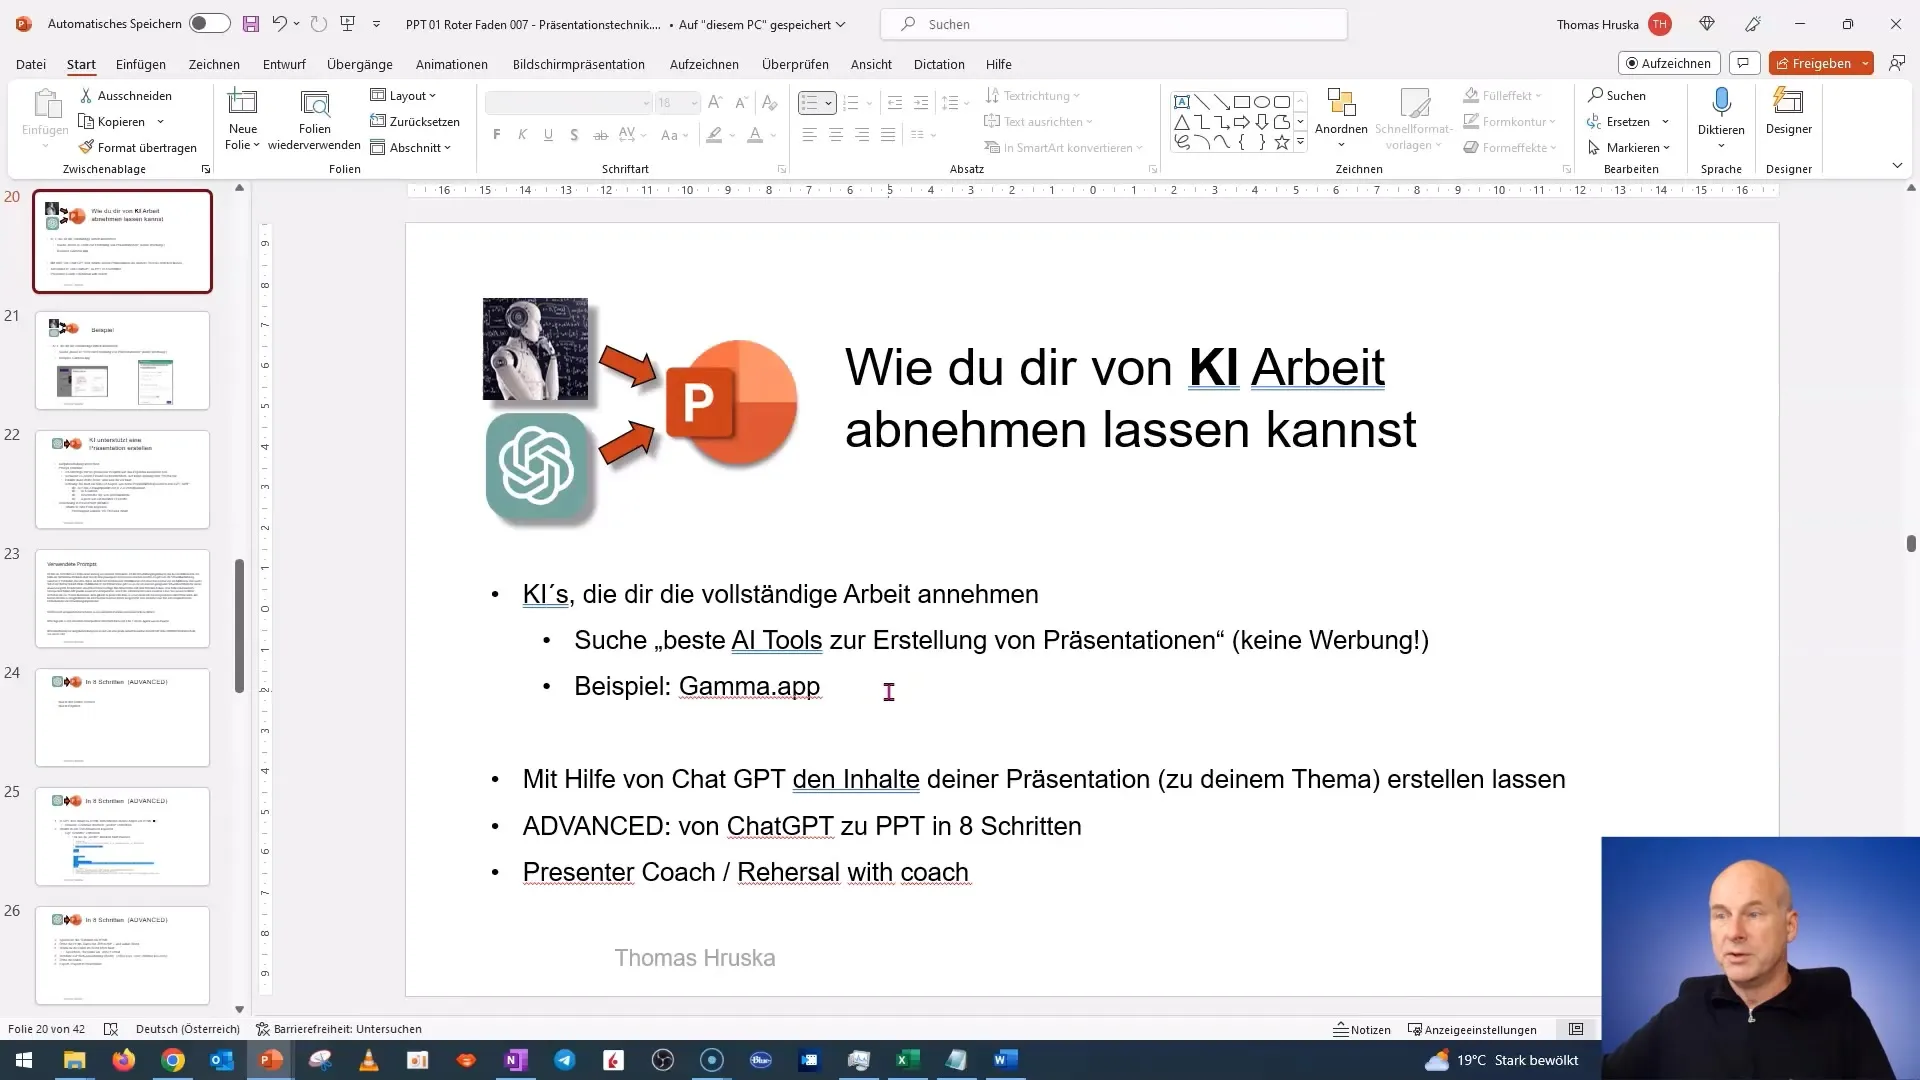
Task: Apply bold formatting (F)
Action: click(x=497, y=135)
